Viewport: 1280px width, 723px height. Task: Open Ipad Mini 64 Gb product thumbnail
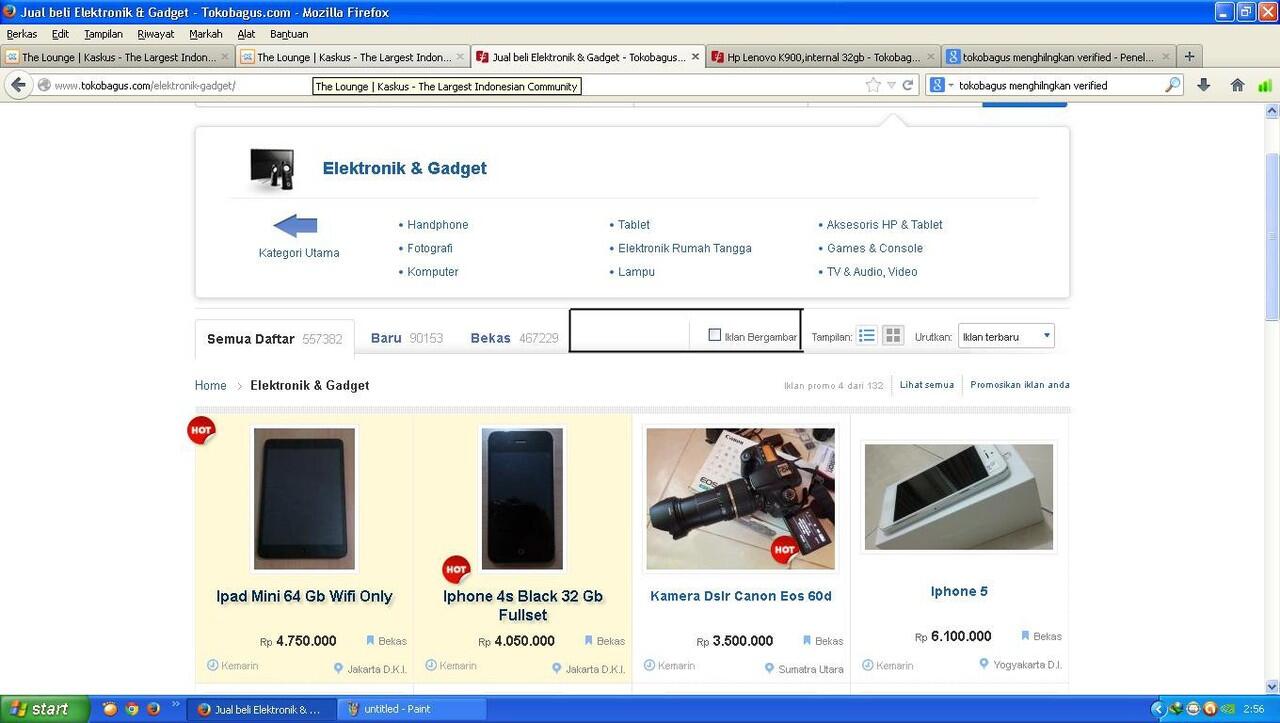[x=304, y=498]
